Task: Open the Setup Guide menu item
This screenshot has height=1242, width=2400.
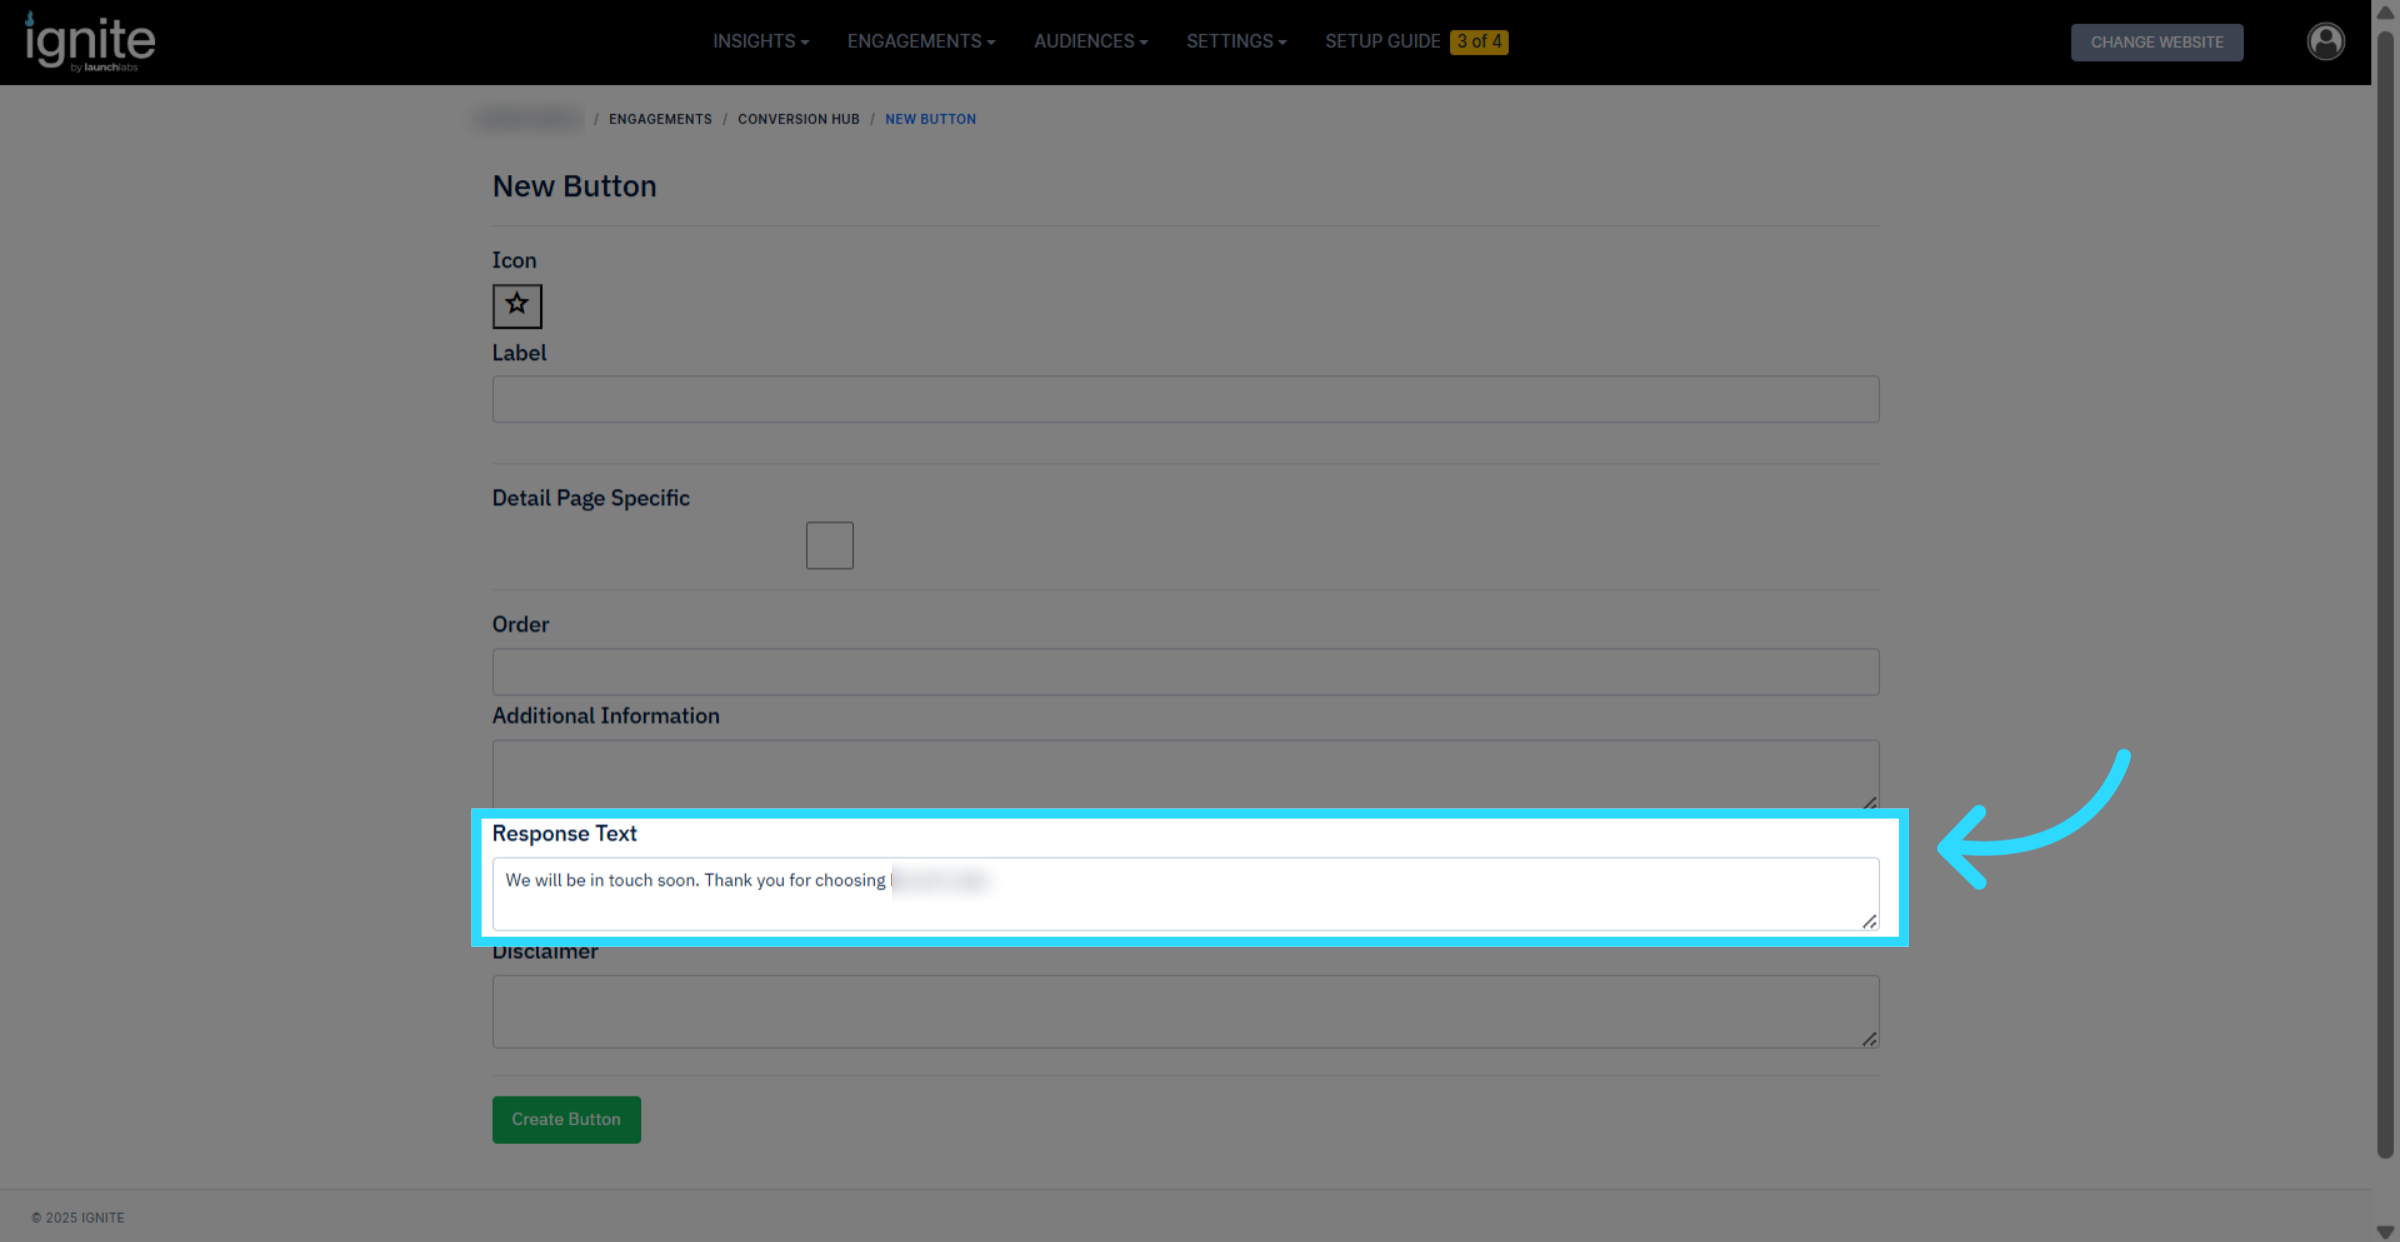Action: coord(1382,41)
